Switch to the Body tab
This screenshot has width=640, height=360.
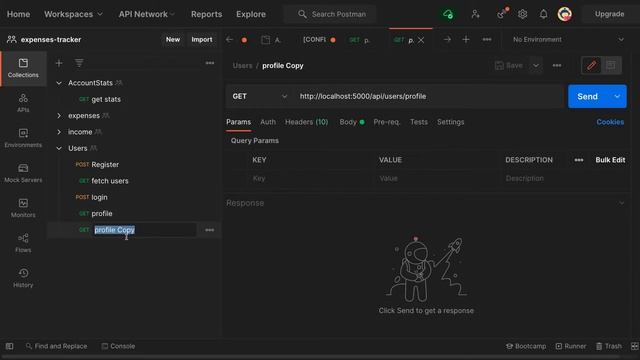(x=352, y=122)
